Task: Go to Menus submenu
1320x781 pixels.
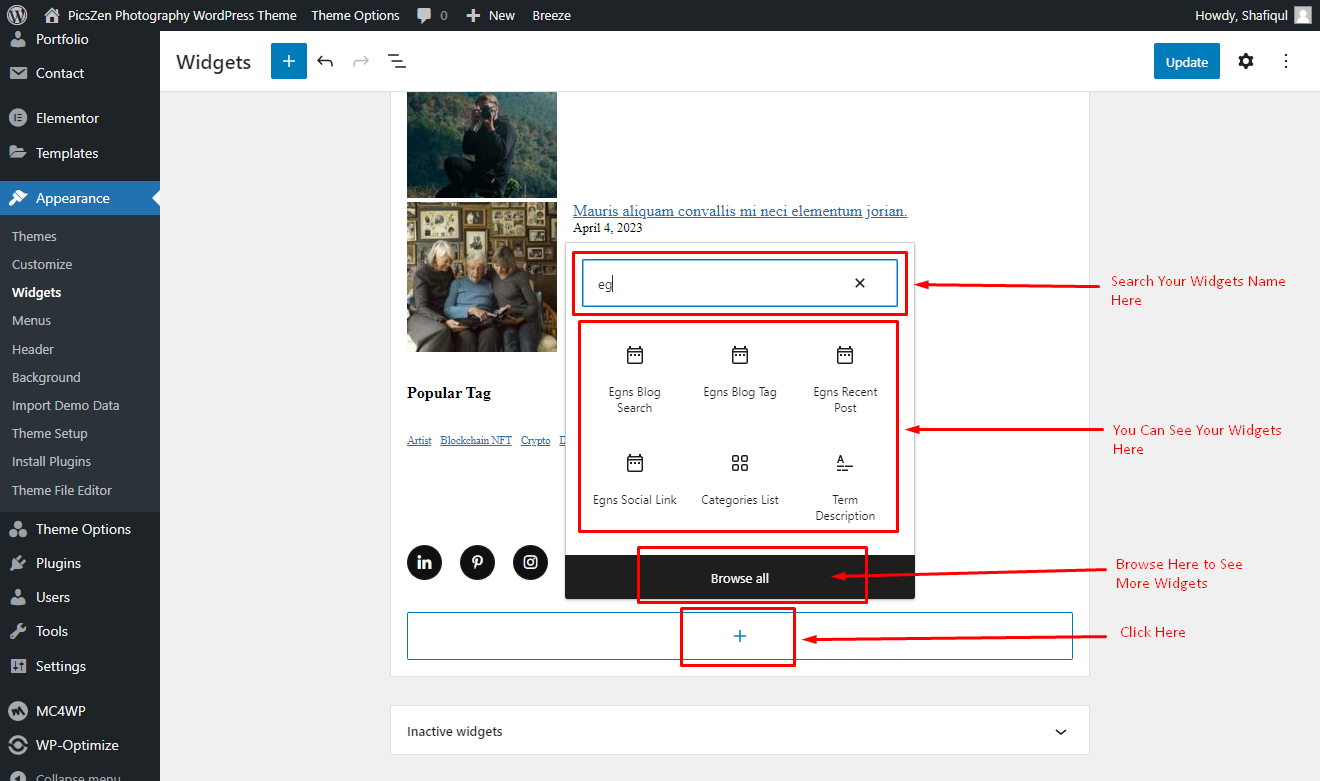Action: (31, 320)
